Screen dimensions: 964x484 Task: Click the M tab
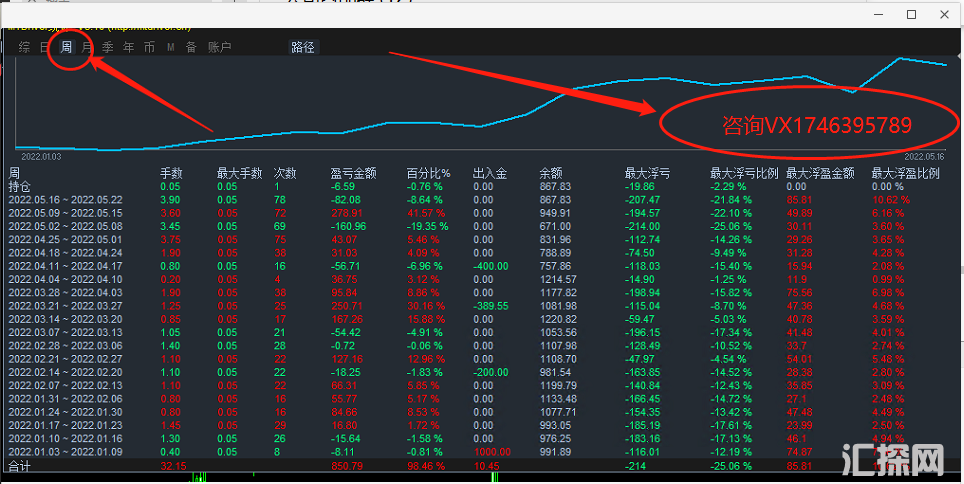click(170, 47)
